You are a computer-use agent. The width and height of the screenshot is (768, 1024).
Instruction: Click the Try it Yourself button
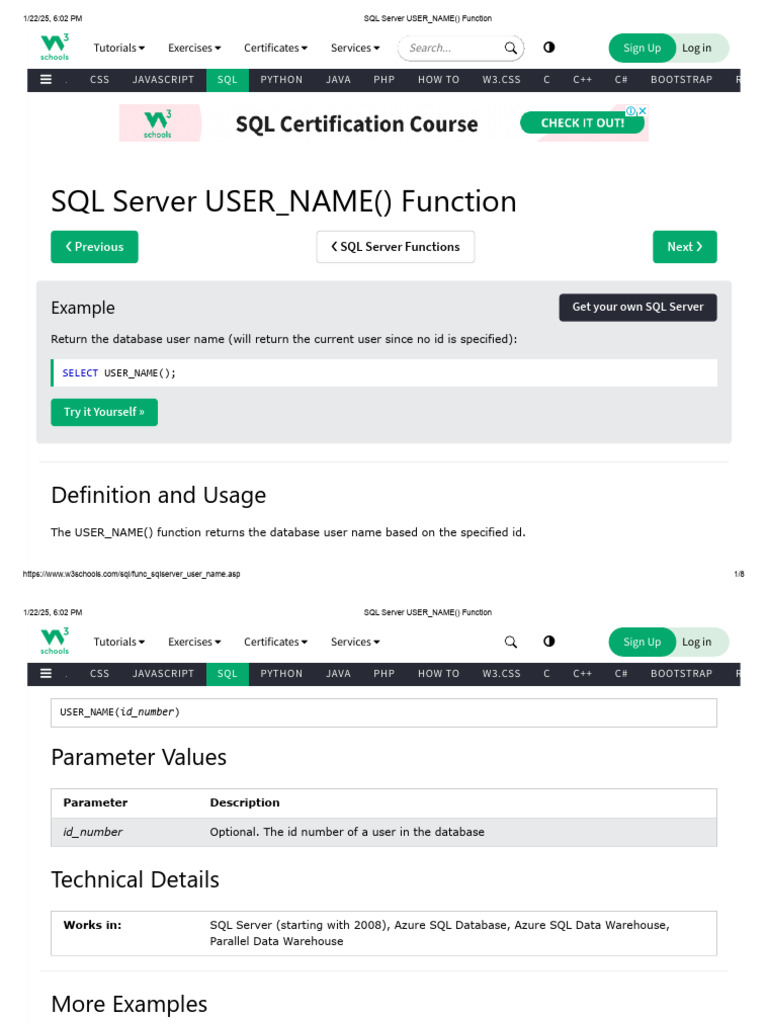point(104,412)
